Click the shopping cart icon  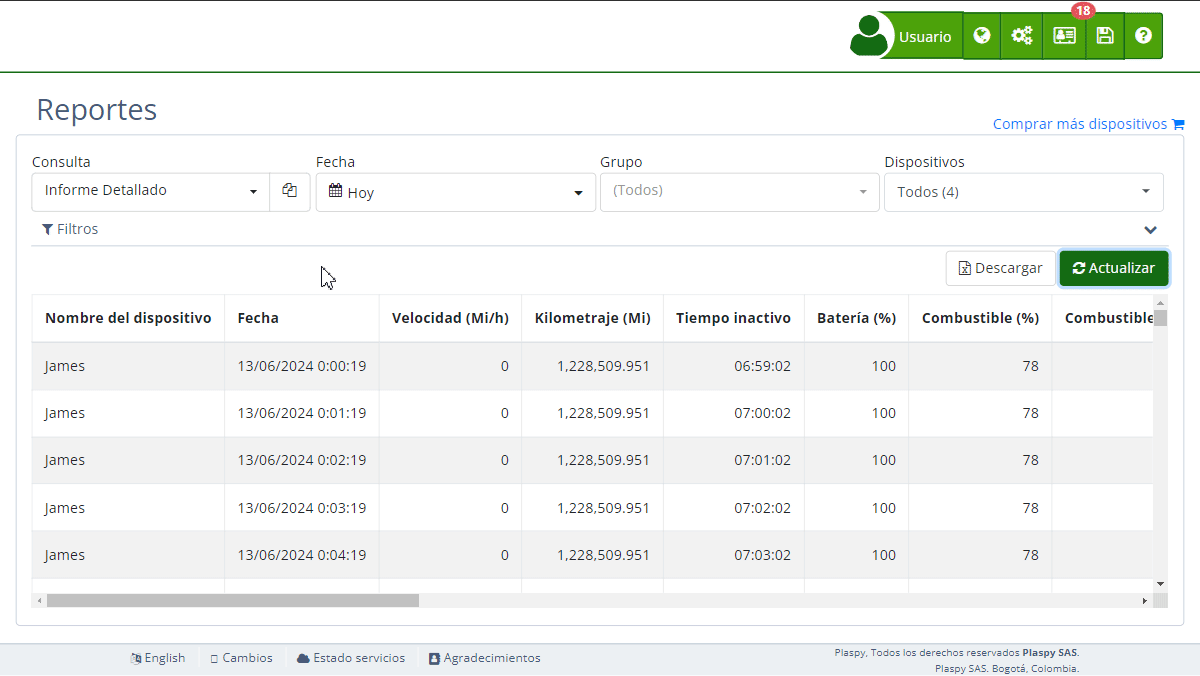point(1178,125)
